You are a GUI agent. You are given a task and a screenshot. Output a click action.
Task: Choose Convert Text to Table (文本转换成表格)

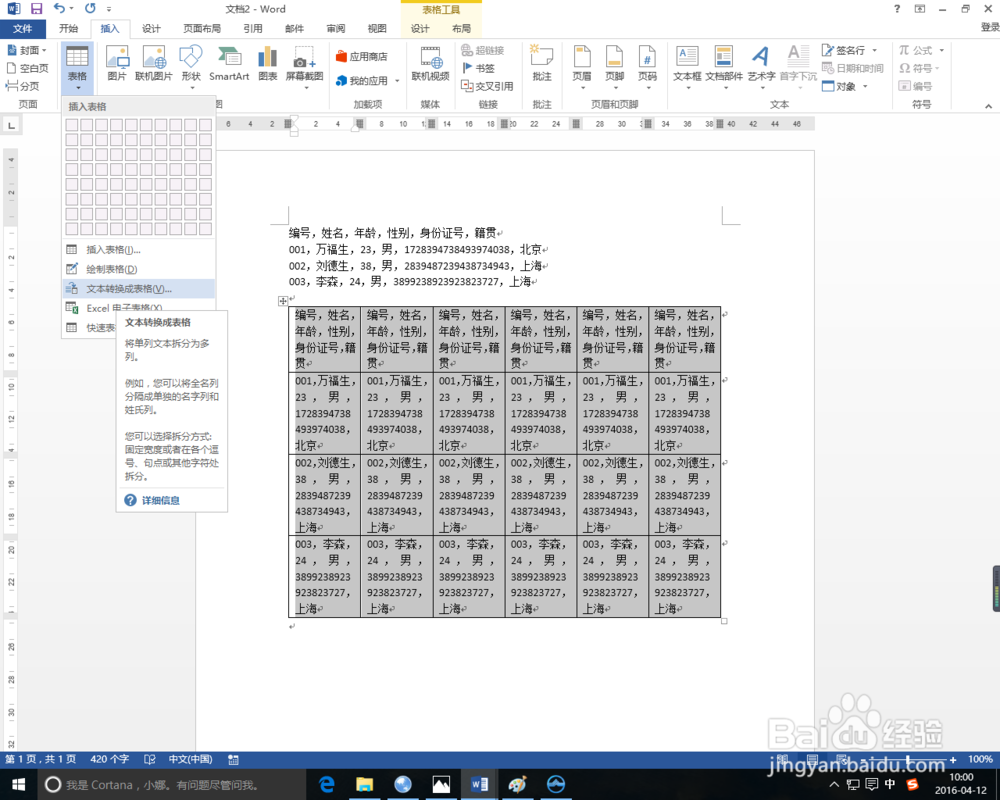tap(138, 289)
